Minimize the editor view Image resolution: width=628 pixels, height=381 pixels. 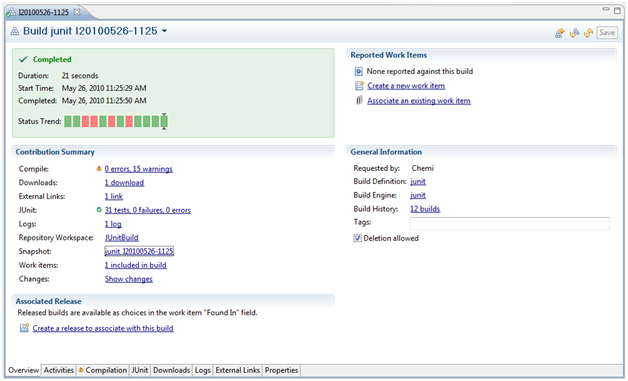[x=606, y=9]
